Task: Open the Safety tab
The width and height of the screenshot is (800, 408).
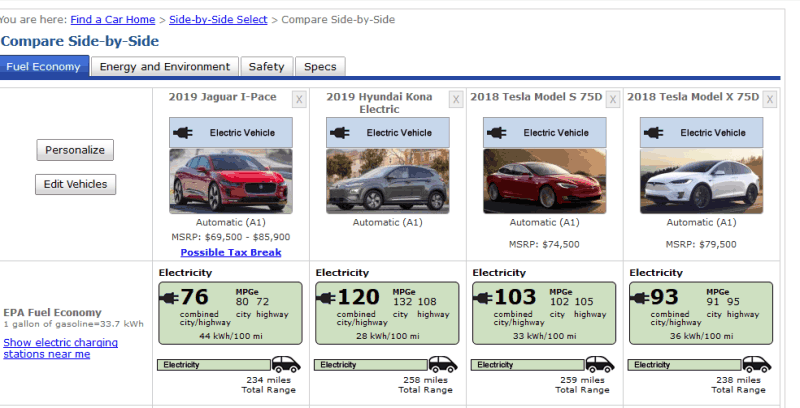Action: point(266,67)
